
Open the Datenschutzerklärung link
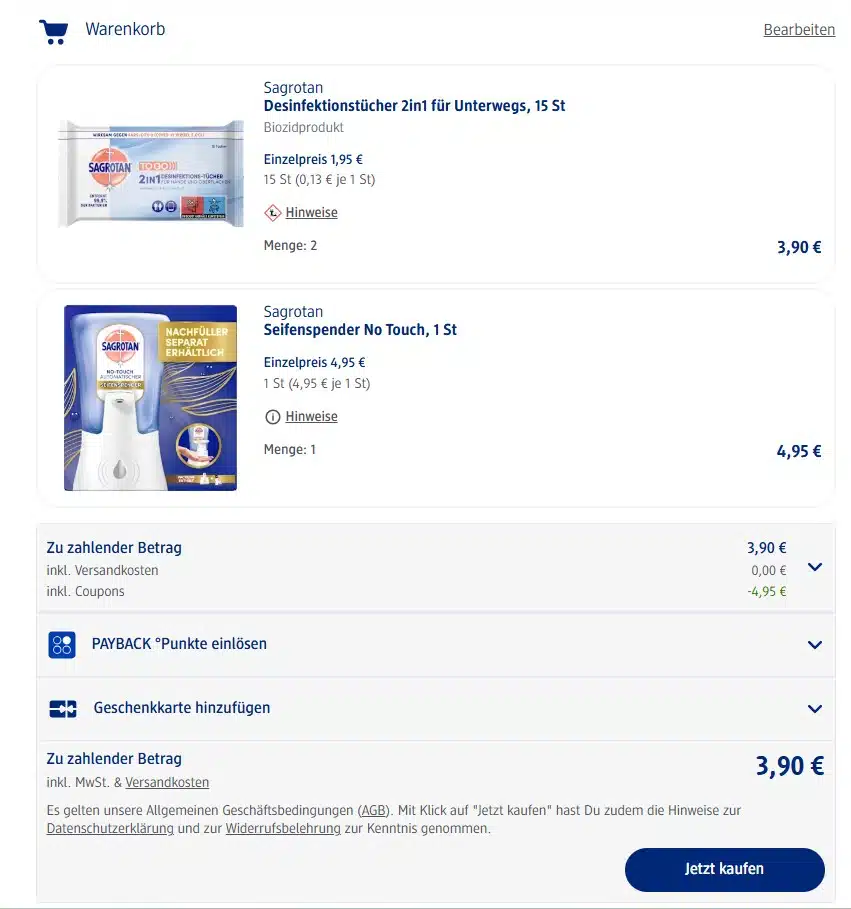(x=110, y=828)
